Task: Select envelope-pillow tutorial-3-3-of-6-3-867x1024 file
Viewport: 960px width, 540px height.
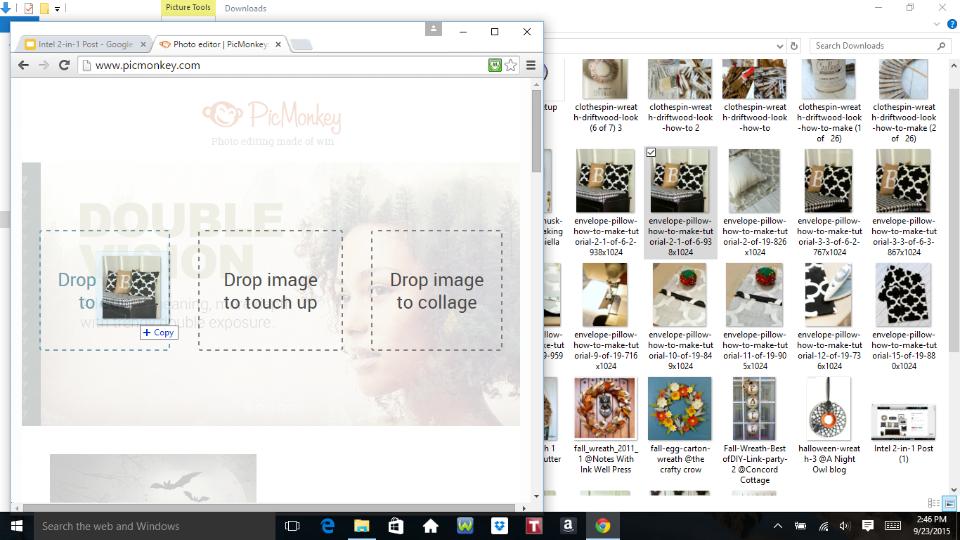Action: pos(904,203)
